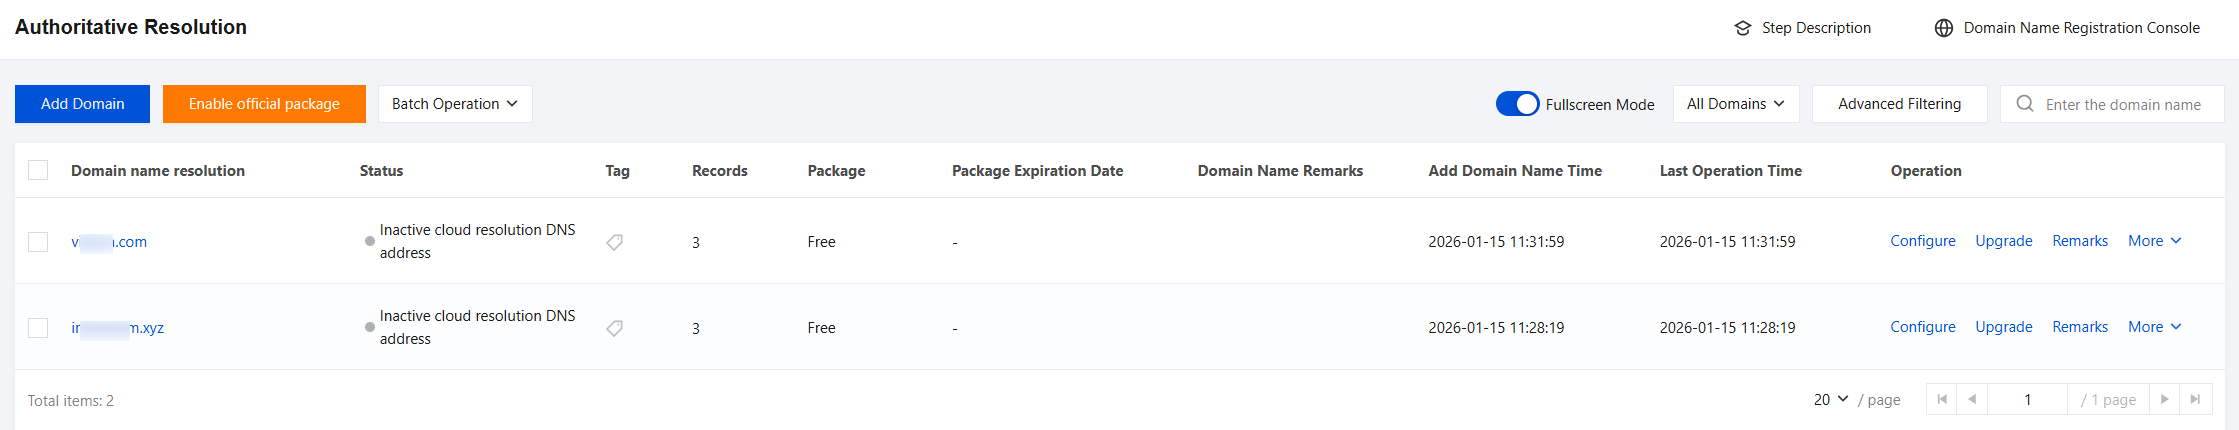Click the Add Domain button
Image resolution: width=2239 pixels, height=430 pixels.
82,104
